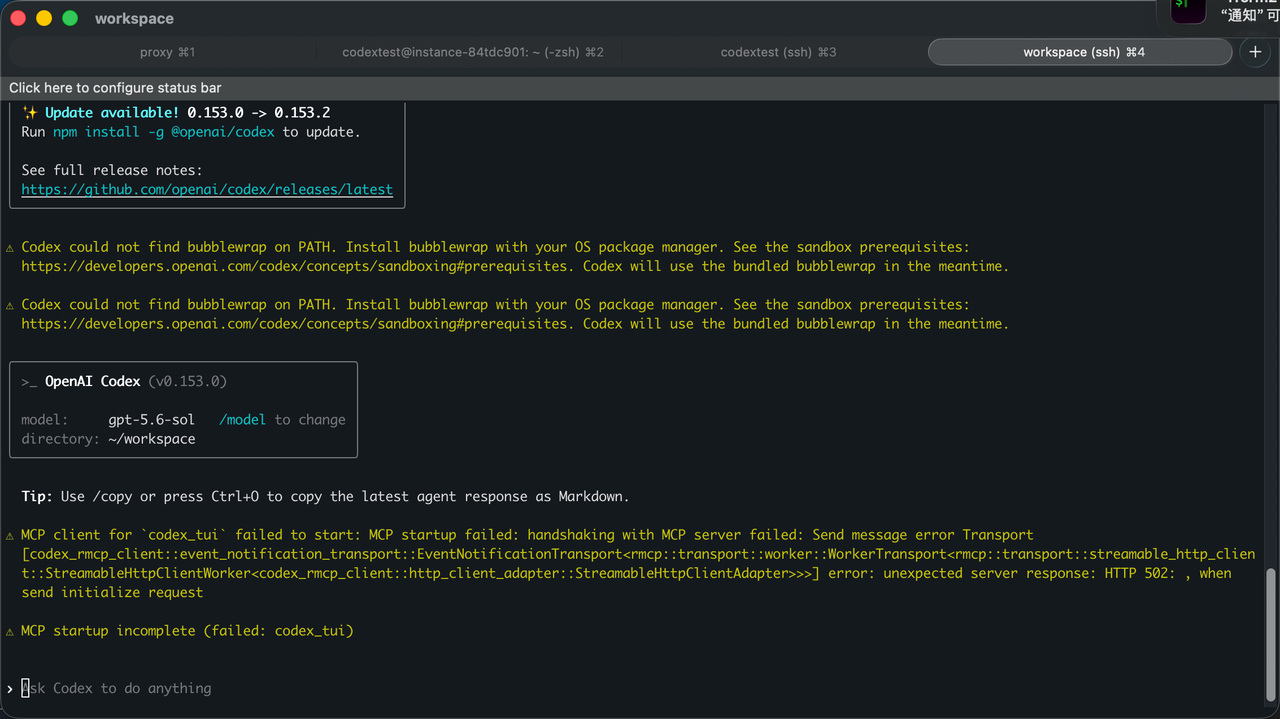The image size is (1280, 719).
Task: Click the sparkle icon beside Update available
Action: tap(29, 113)
